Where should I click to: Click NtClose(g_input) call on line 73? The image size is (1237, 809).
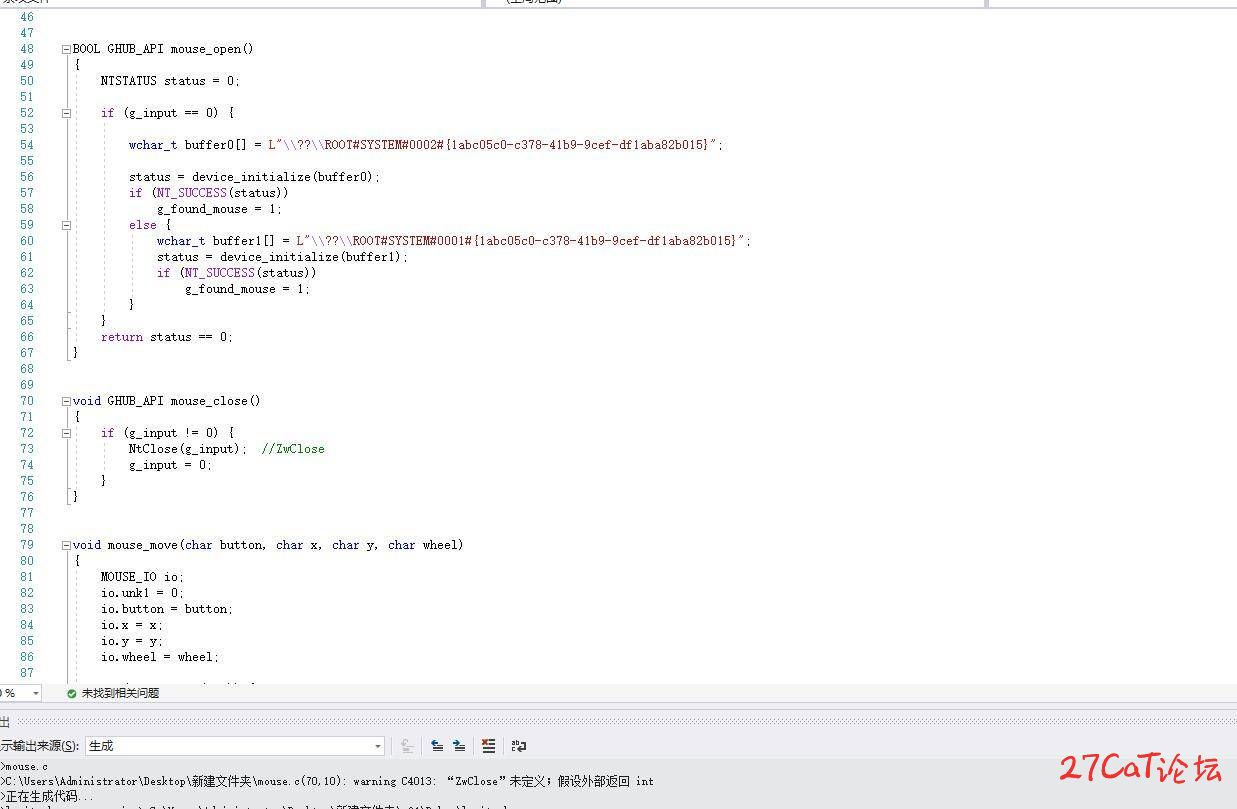point(187,449)
